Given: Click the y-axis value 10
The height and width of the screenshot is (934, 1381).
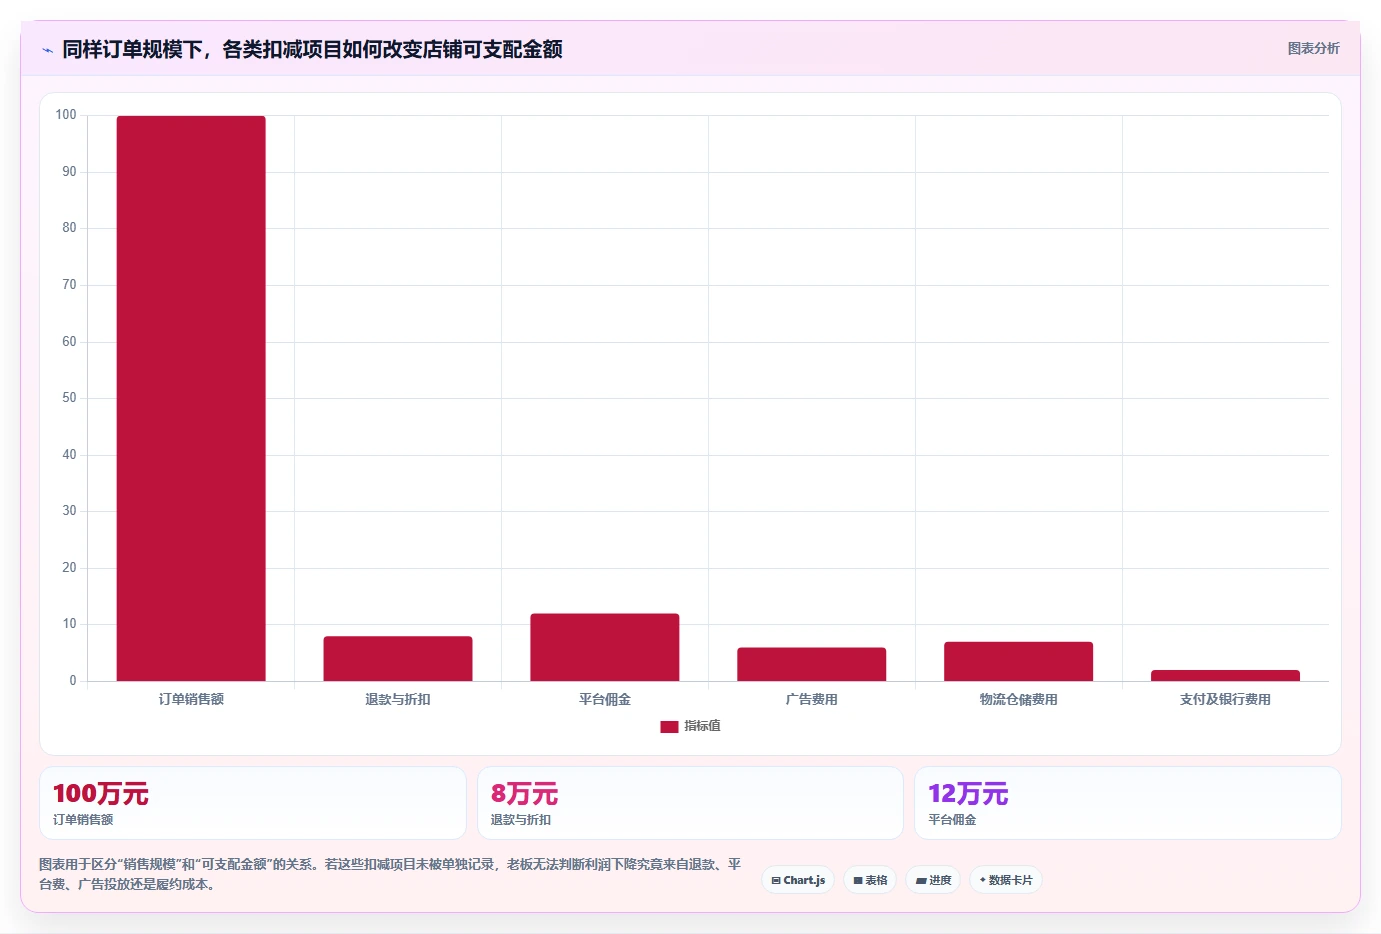Looking at the screenshot, I should [x=69, y=624].
